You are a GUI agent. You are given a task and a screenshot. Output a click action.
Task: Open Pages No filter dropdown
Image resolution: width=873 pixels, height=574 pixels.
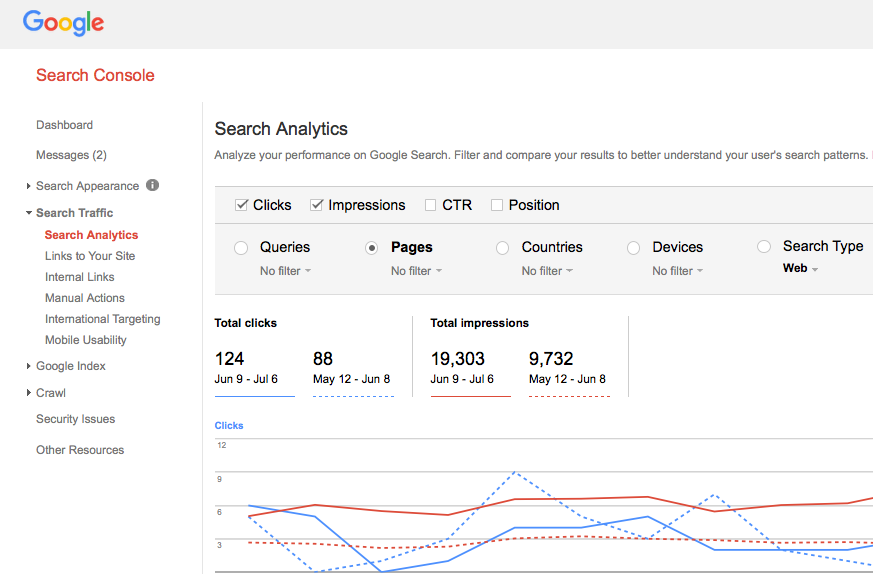(416, 271)
